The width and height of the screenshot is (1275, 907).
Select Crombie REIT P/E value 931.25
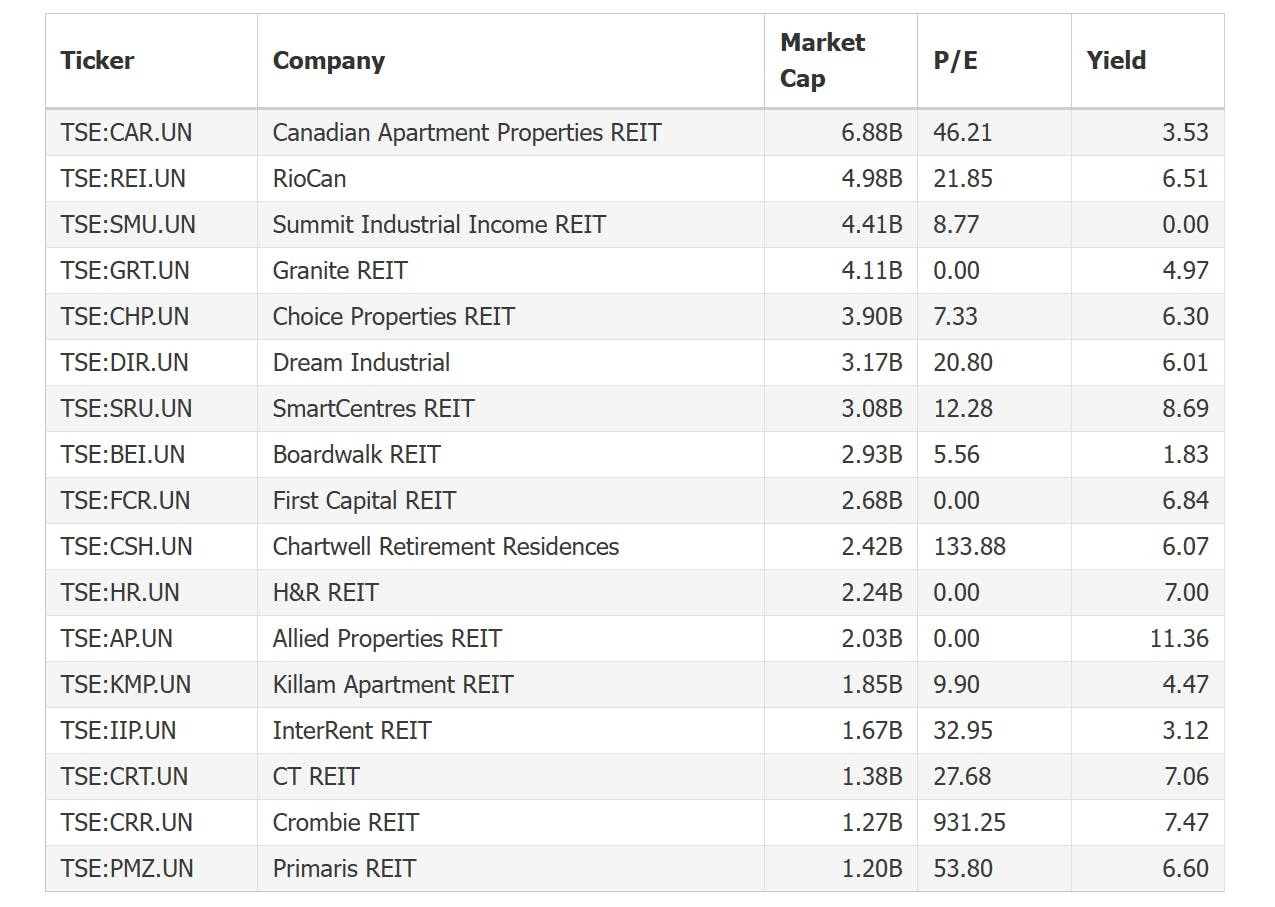(969, 822)
